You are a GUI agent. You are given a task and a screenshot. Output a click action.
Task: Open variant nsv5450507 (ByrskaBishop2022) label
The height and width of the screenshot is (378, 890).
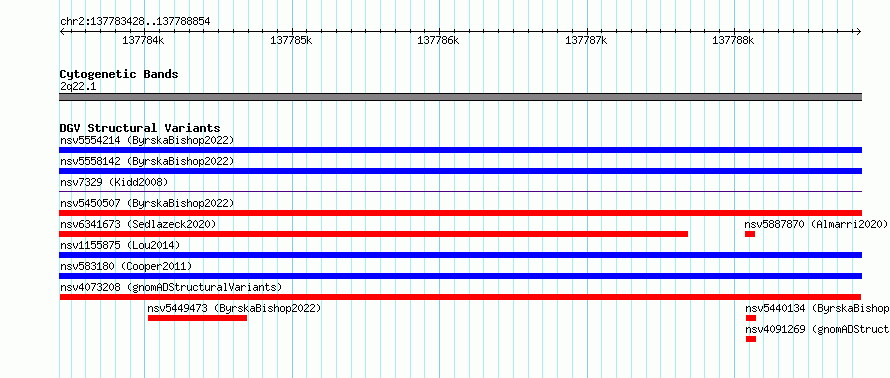pos(147,203)
